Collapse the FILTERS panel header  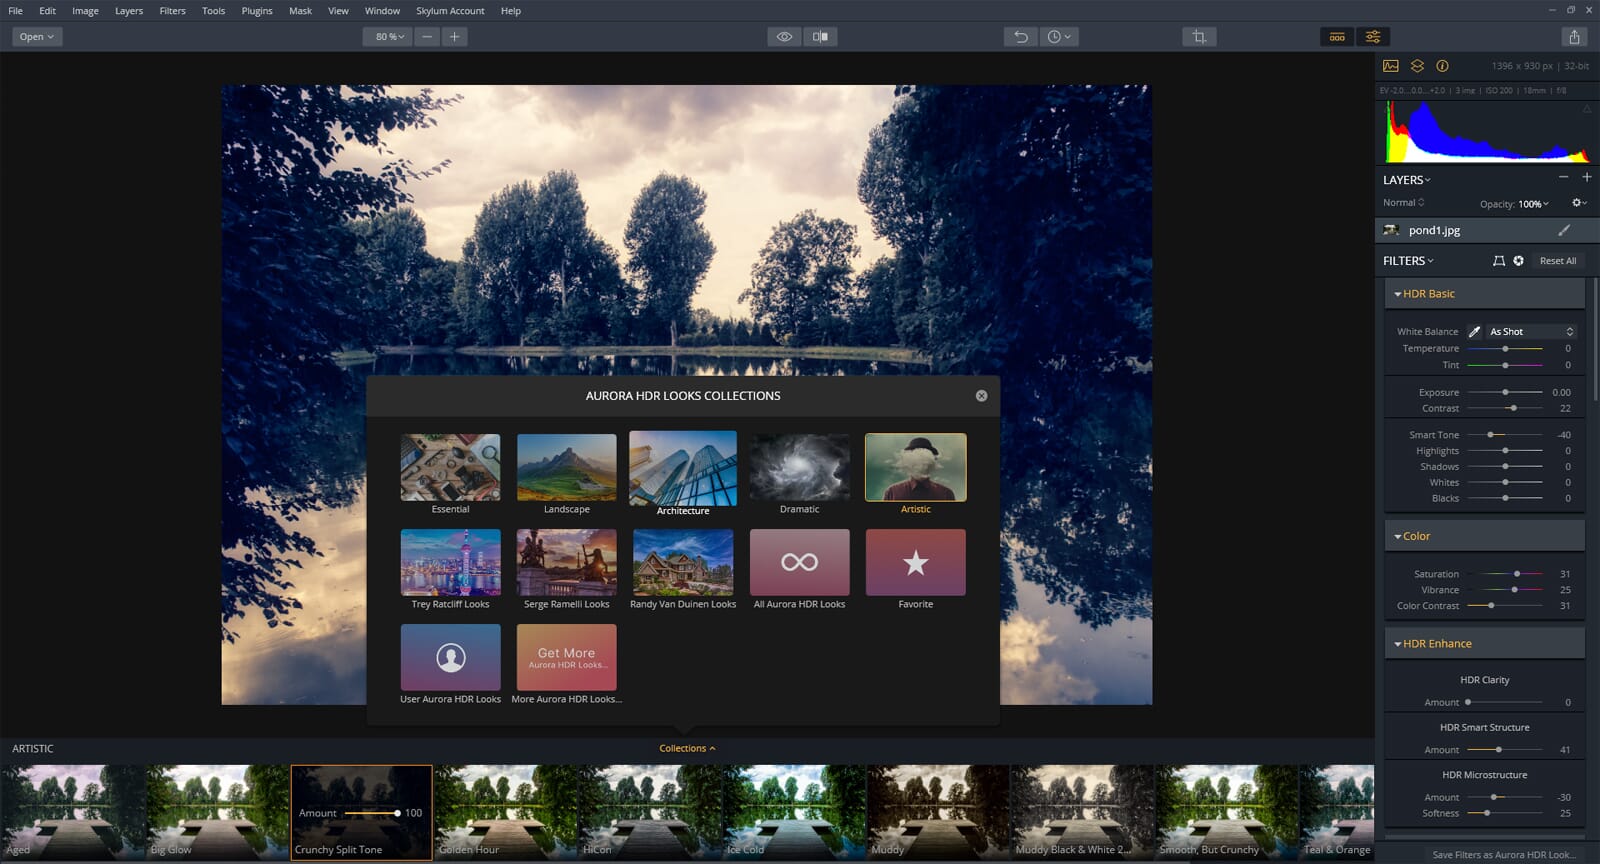point(1408,261)
